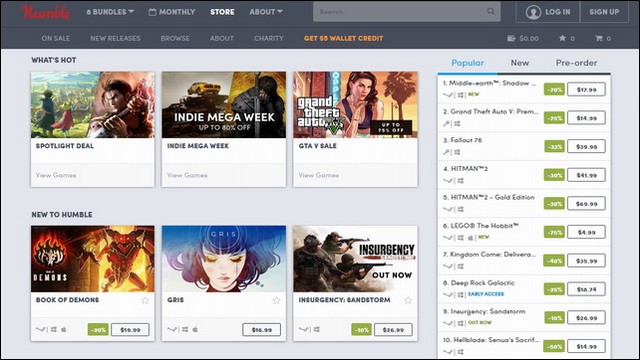
Task: Open the Browse page
Action: [x=175, y=38]
